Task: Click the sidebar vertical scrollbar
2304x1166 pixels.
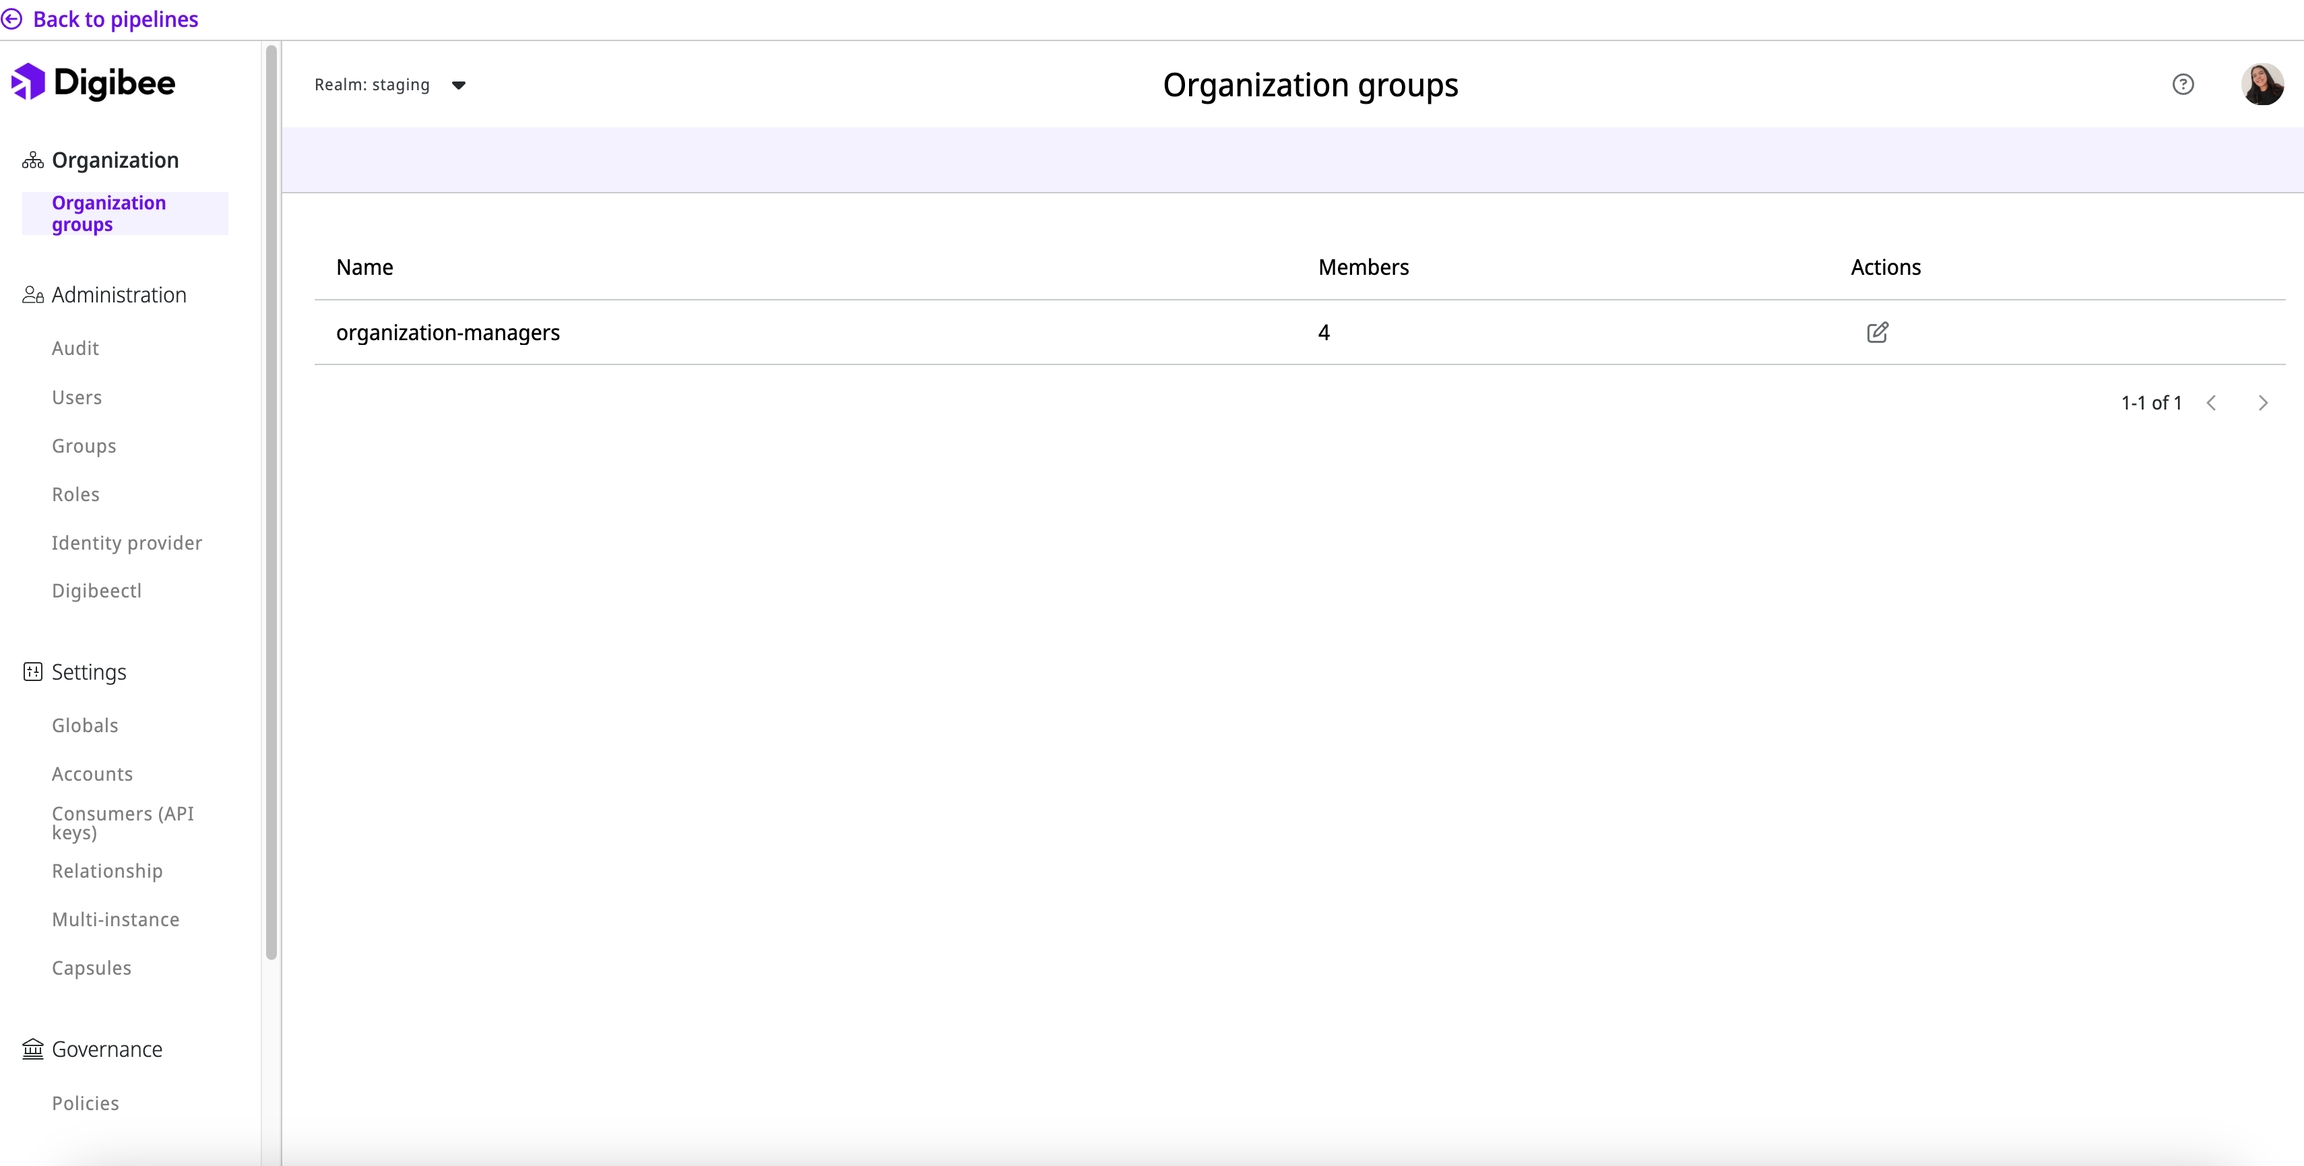Action: tap(271, 500)
